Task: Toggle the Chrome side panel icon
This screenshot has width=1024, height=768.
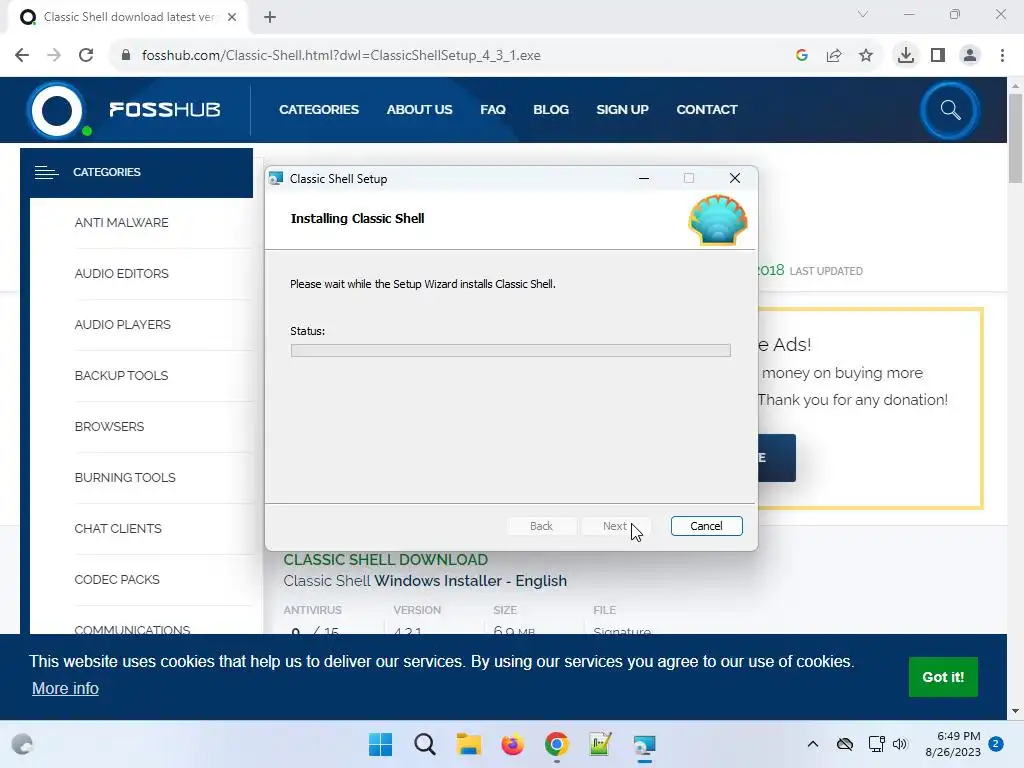Action: (x=938, y=56)
